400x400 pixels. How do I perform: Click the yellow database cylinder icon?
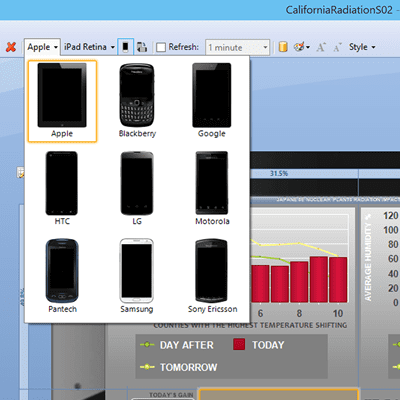[x=283, y=47]
